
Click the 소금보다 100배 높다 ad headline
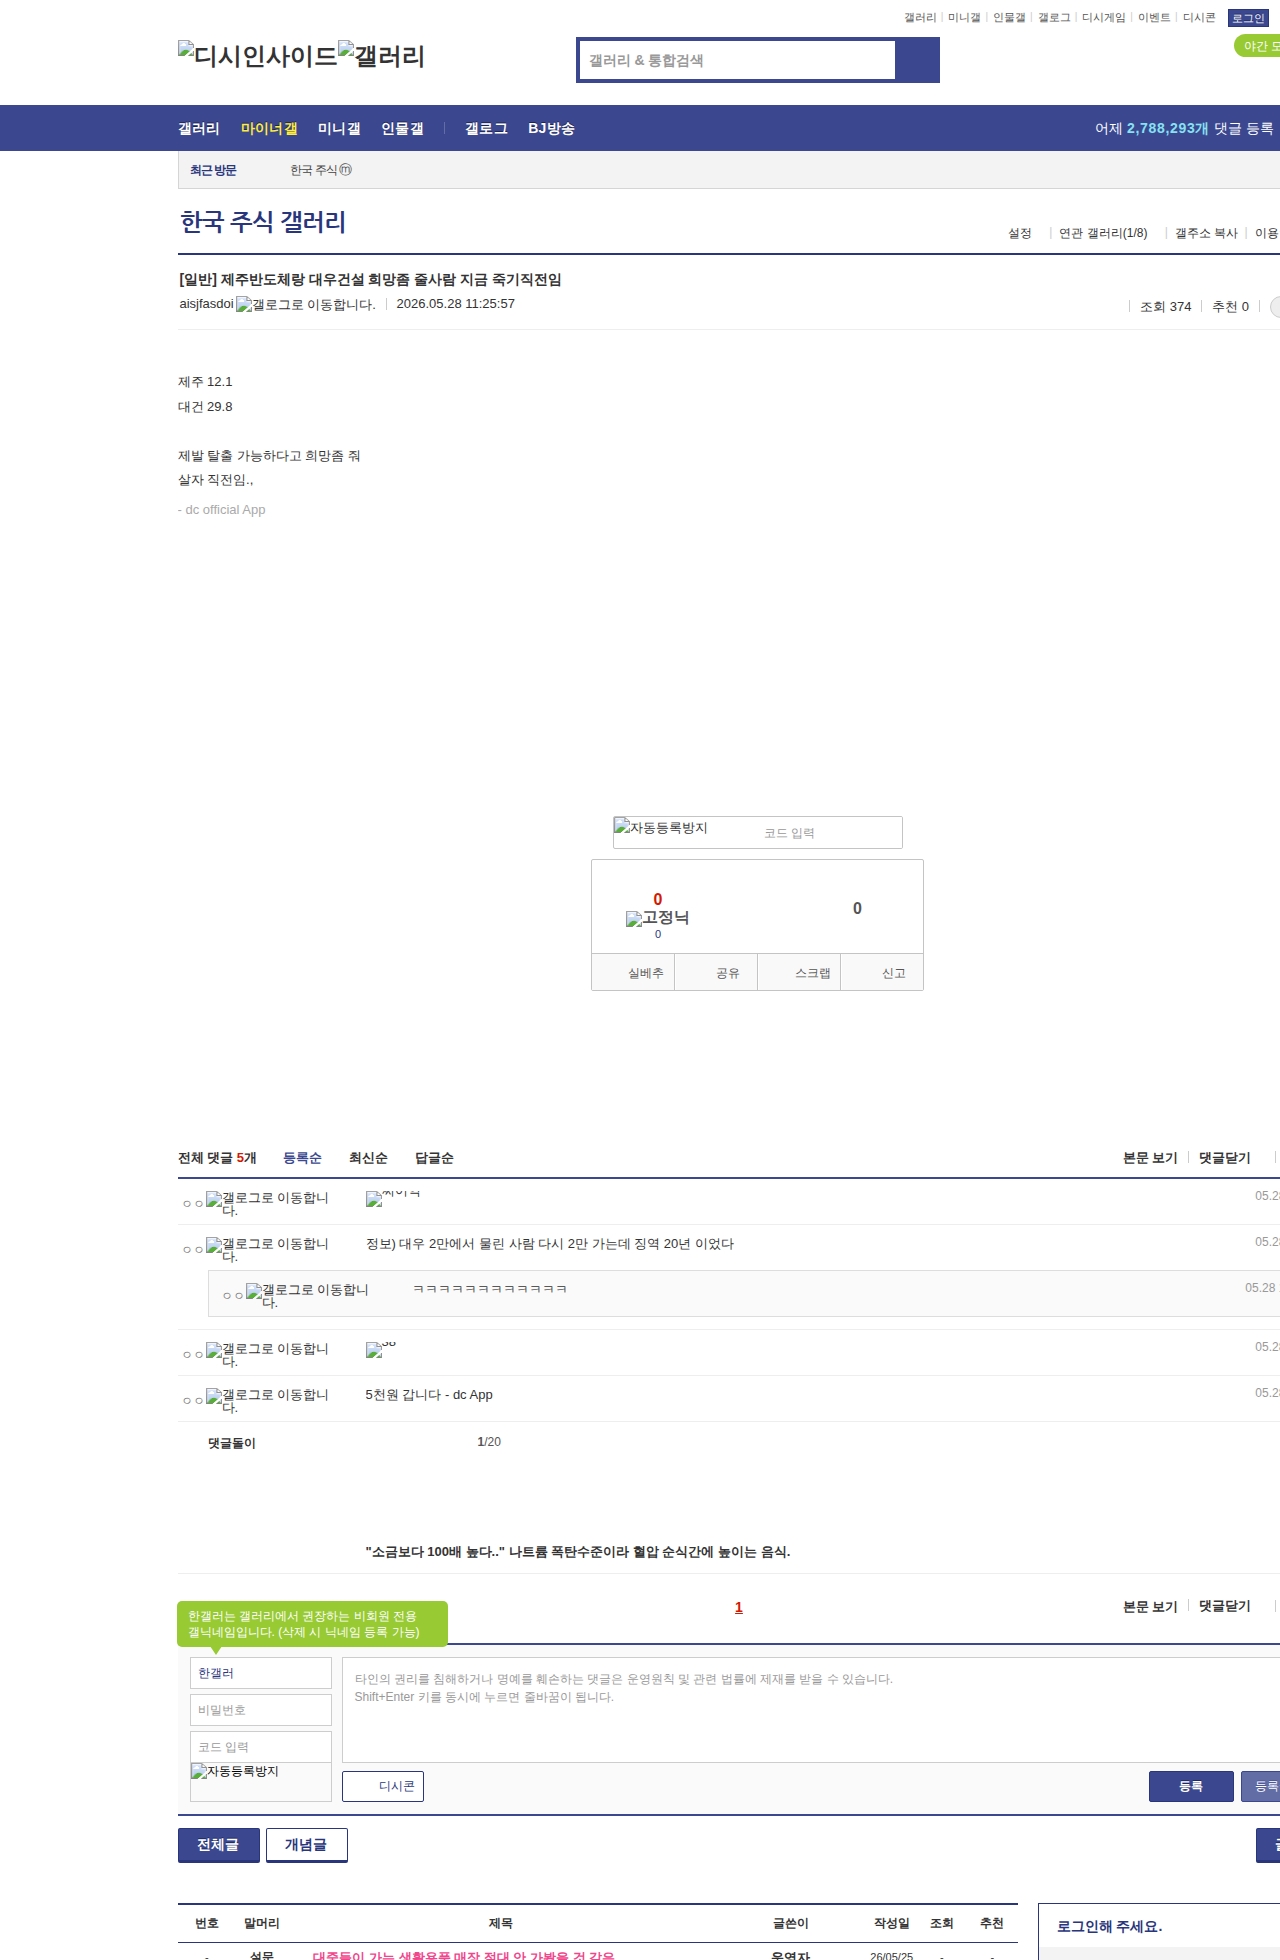pyautogui.click(x=578, y=1552)
